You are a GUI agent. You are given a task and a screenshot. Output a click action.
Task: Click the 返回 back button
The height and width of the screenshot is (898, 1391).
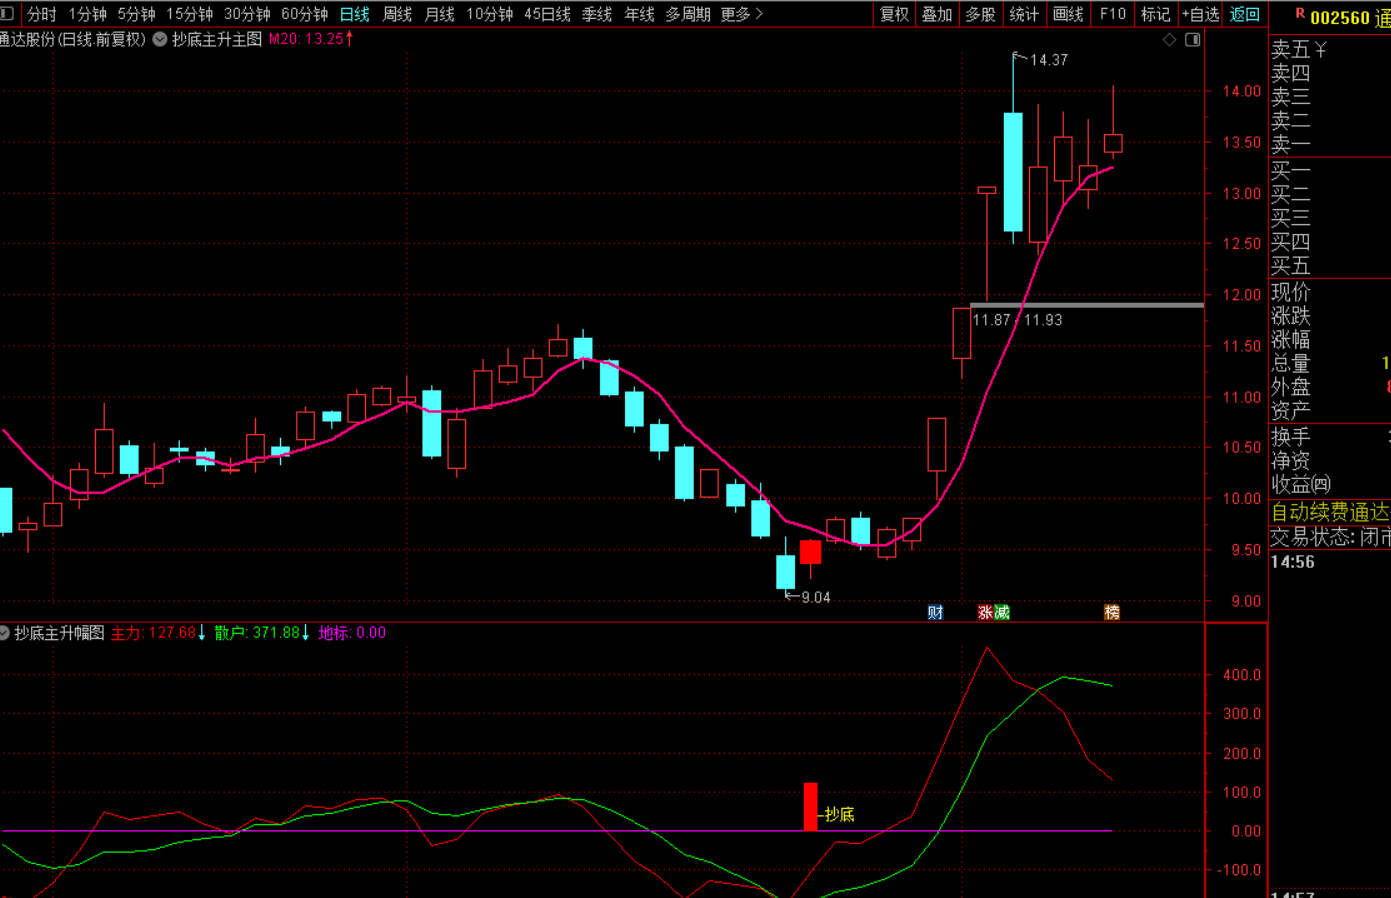point(1244,14)
